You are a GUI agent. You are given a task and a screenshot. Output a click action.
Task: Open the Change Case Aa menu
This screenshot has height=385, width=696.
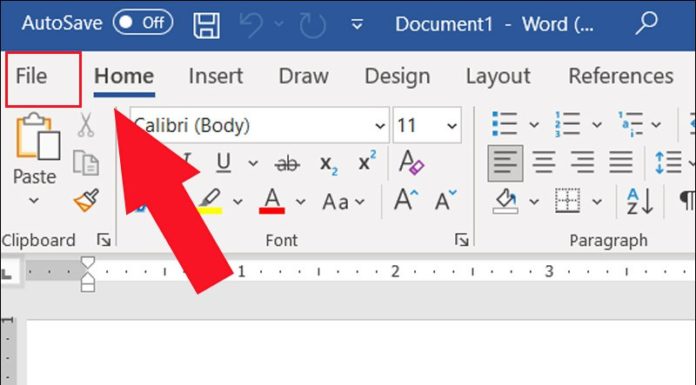tap(344, 202)
